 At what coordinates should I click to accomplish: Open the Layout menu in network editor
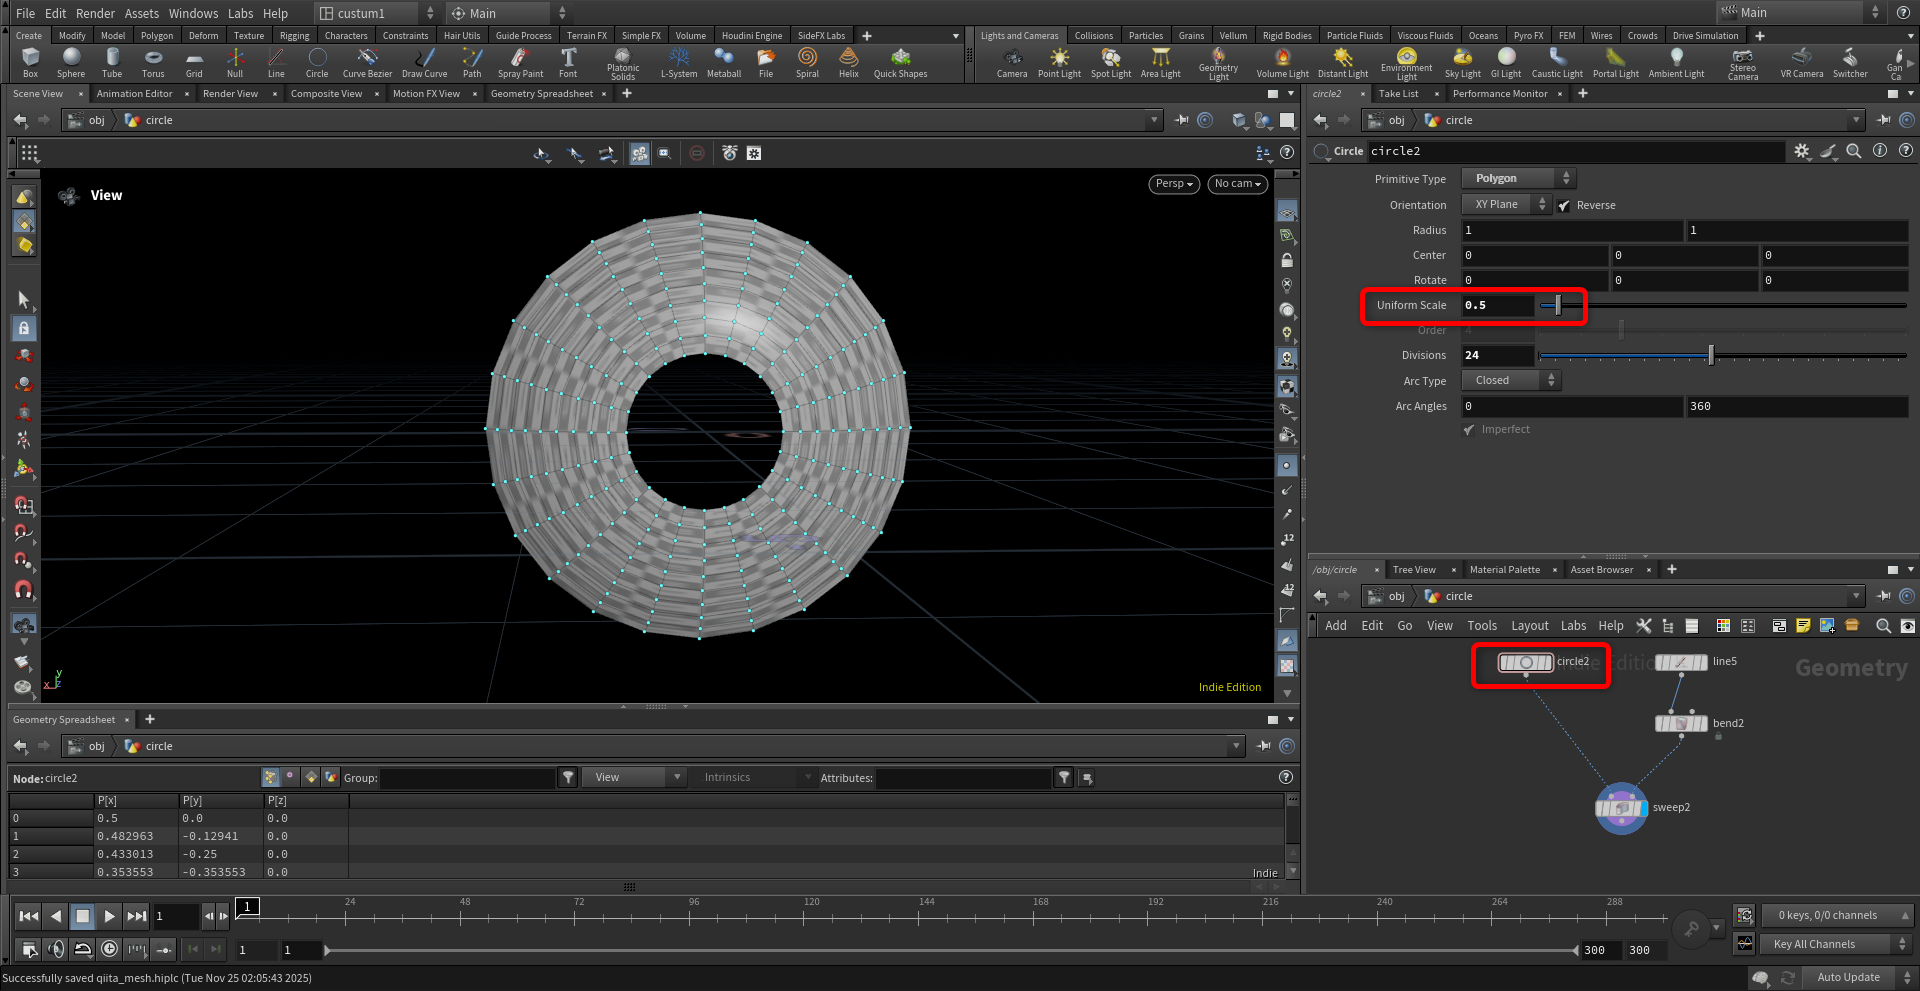point(1529,626)
